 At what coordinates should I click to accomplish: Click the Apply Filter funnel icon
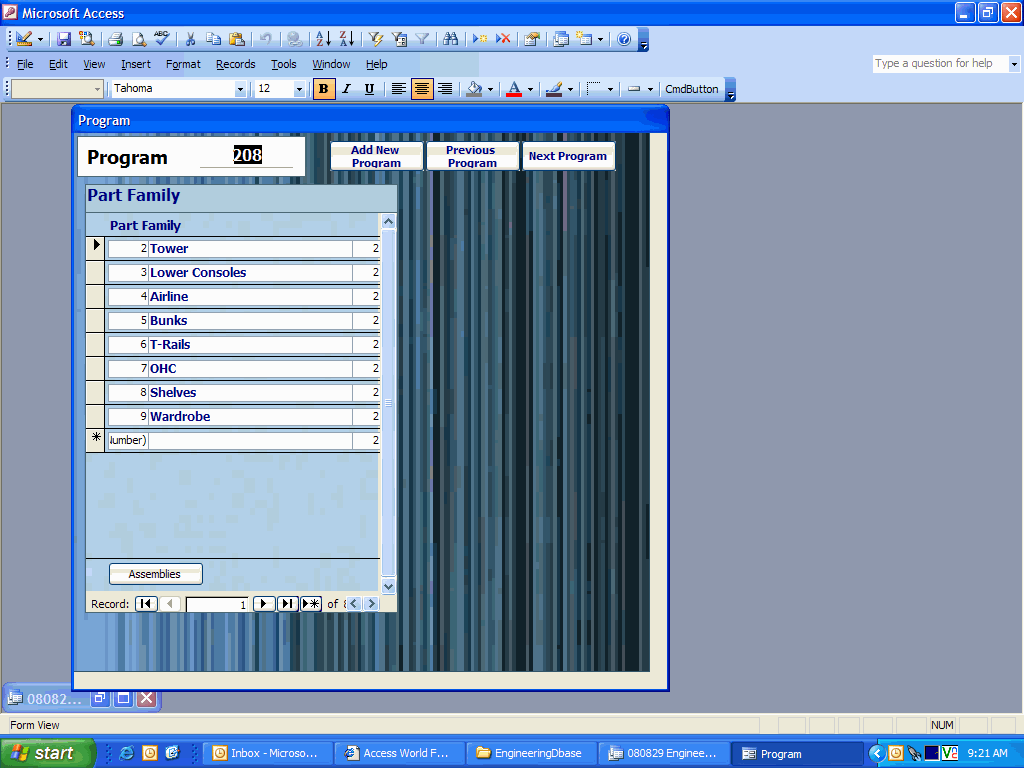tap(422, 39)
